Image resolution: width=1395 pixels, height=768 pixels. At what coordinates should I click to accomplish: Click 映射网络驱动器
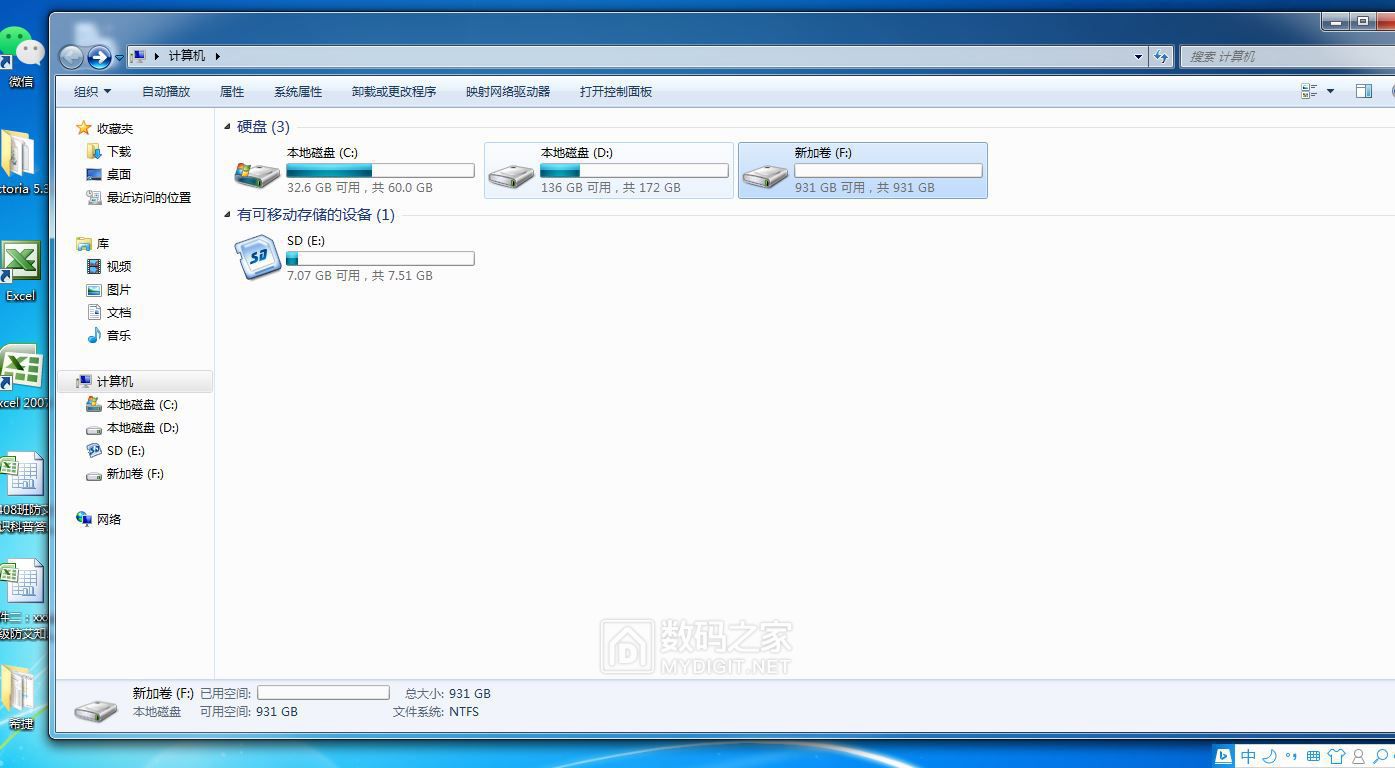(508, 91)
